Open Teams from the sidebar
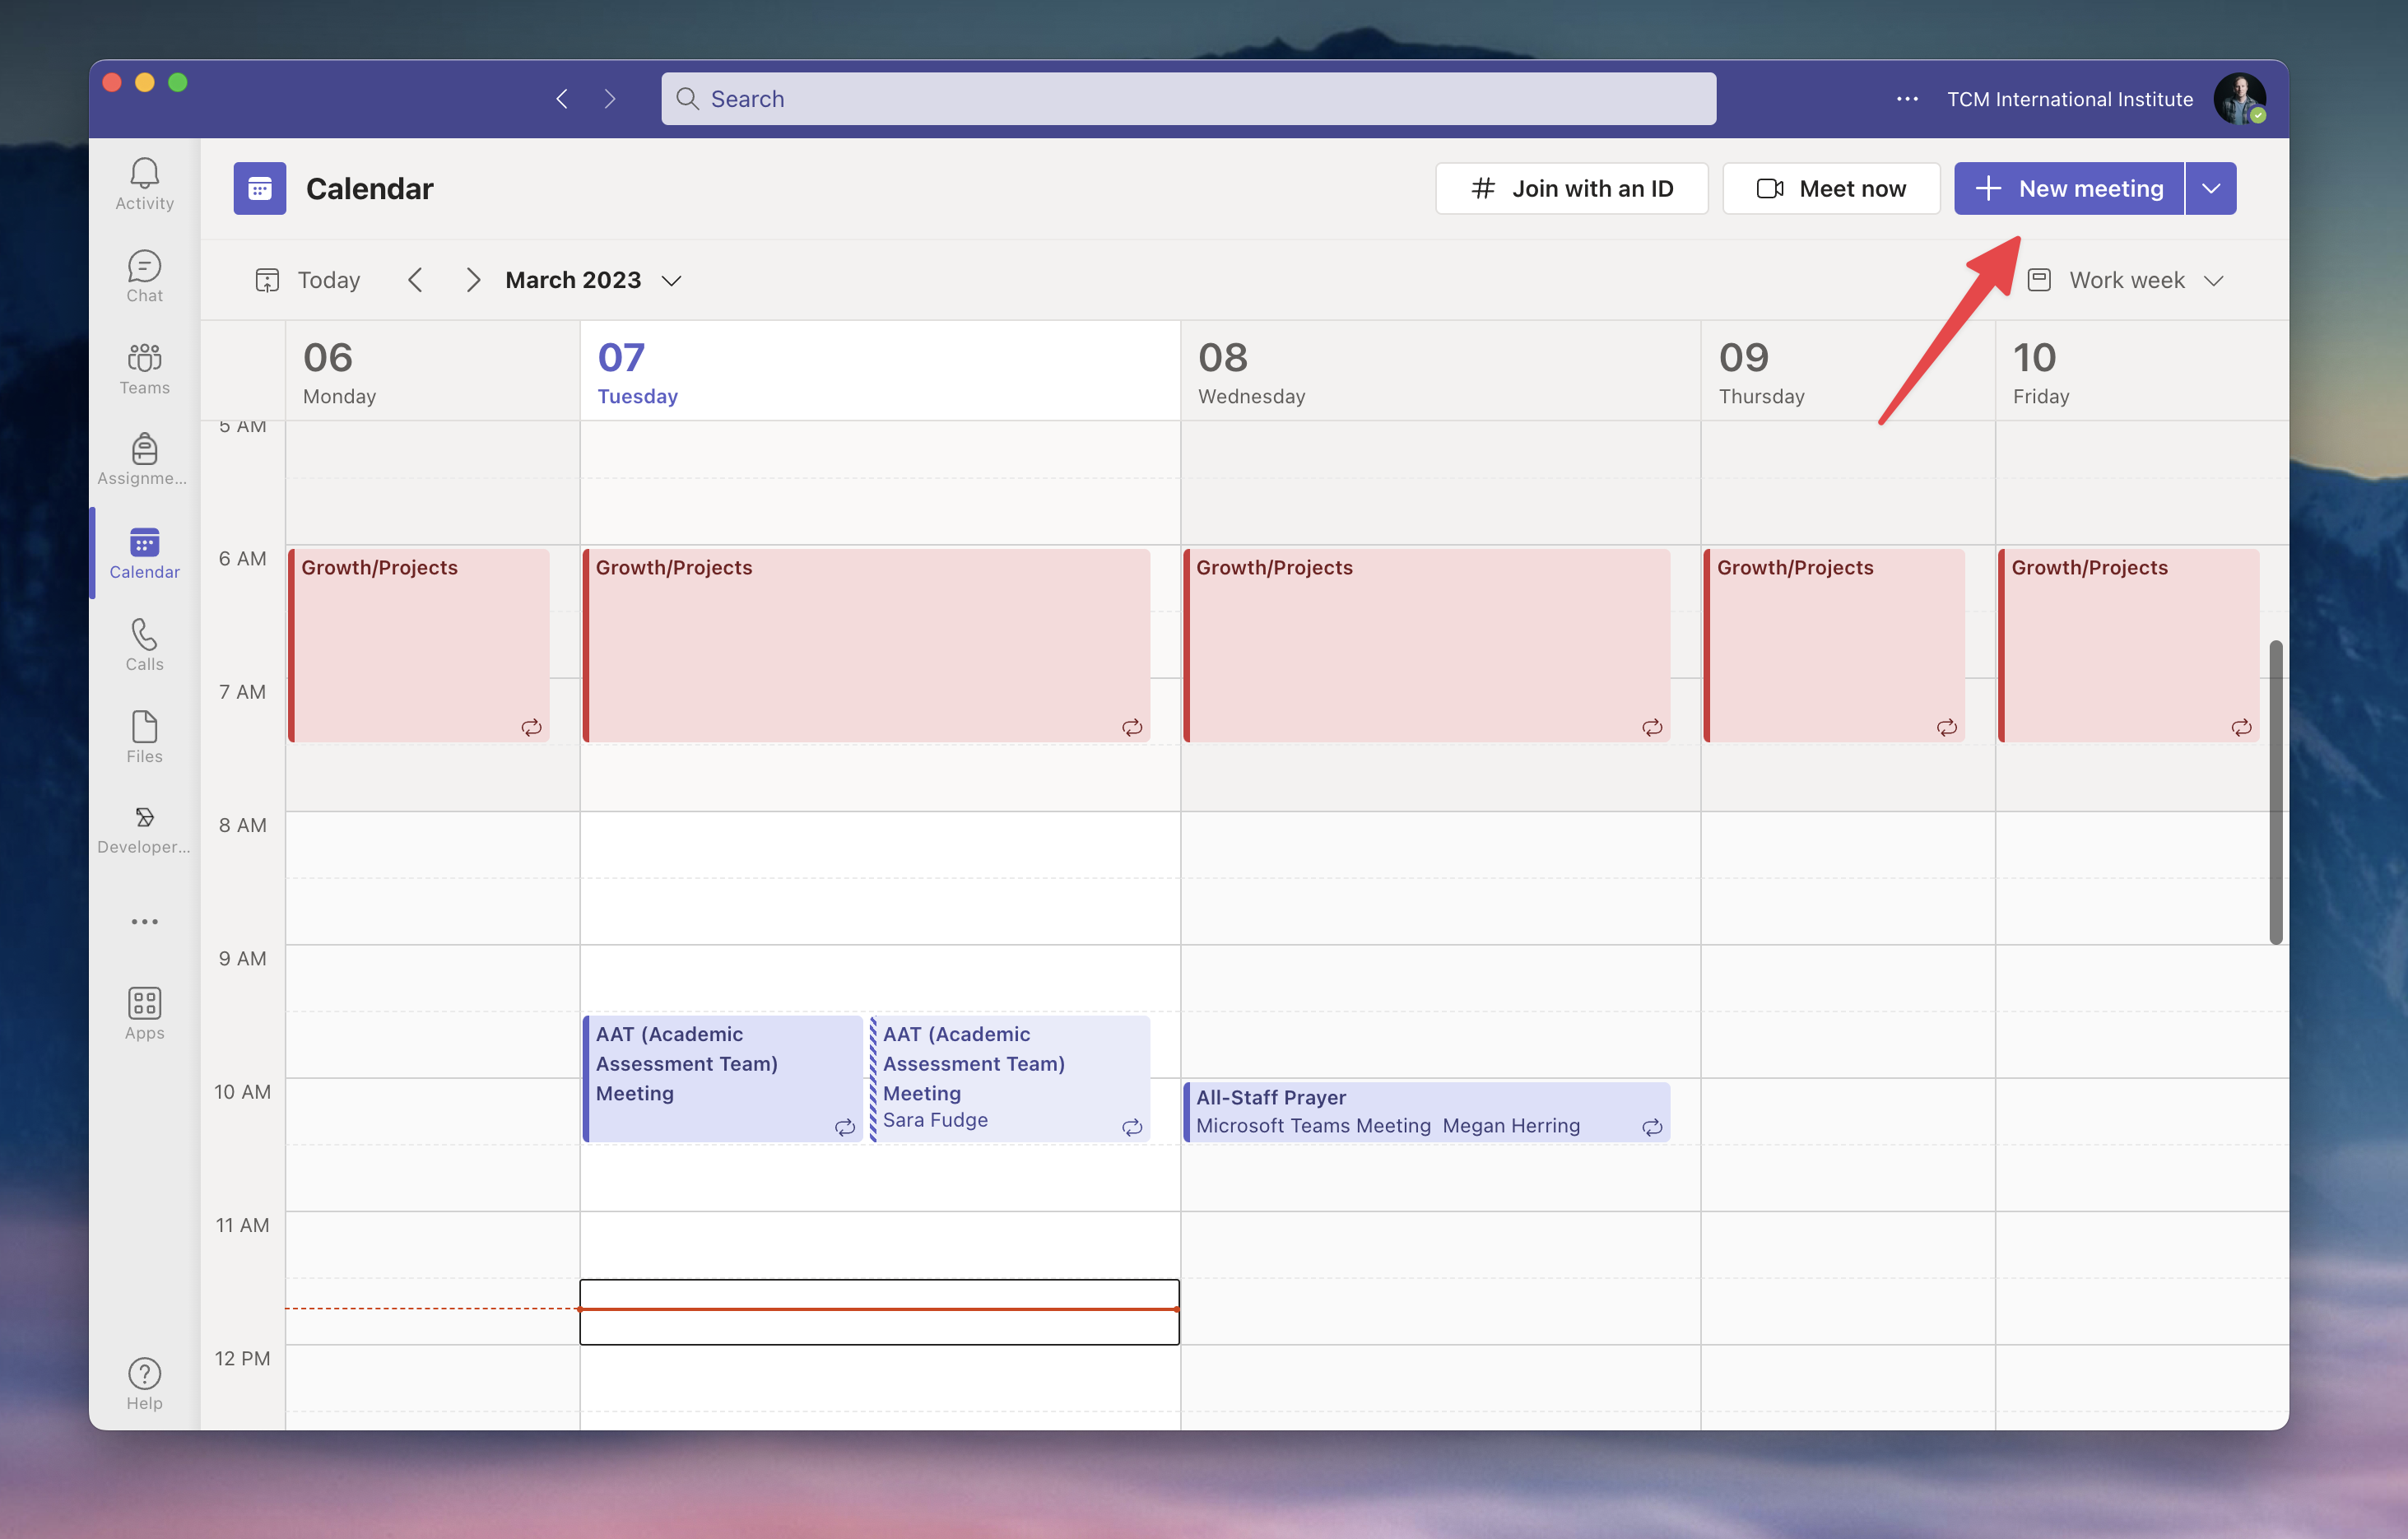Viewport: 2408px width, 1539px height. pyautogui.click(x=144, y=368)
